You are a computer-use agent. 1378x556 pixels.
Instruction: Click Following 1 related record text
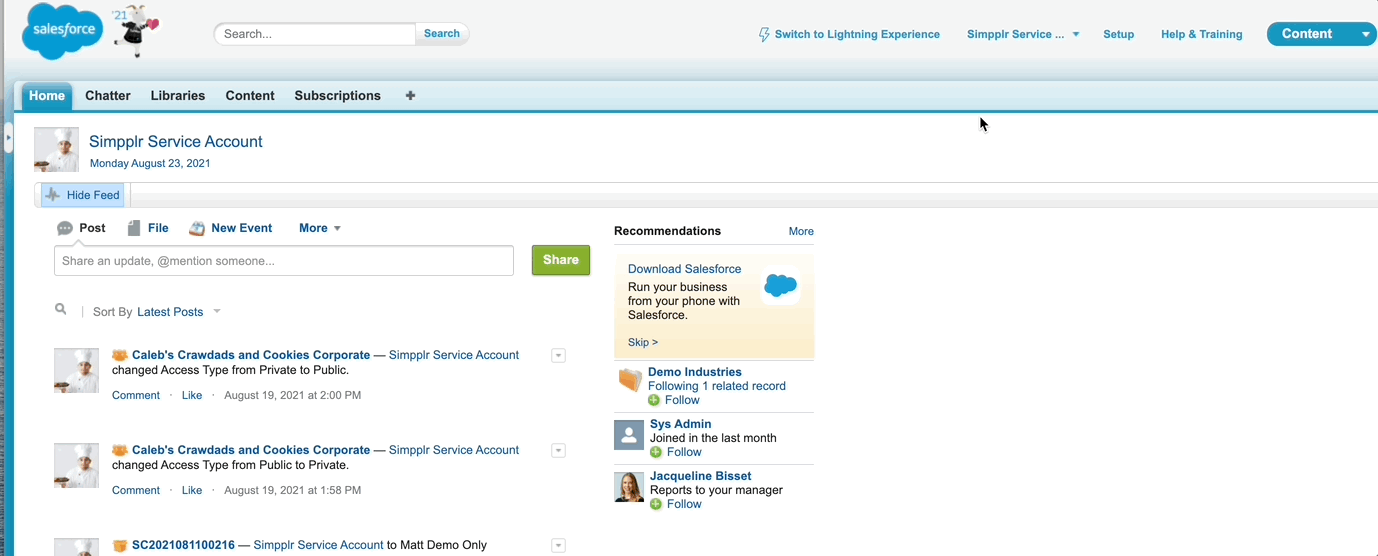click(x=717, y=386)
